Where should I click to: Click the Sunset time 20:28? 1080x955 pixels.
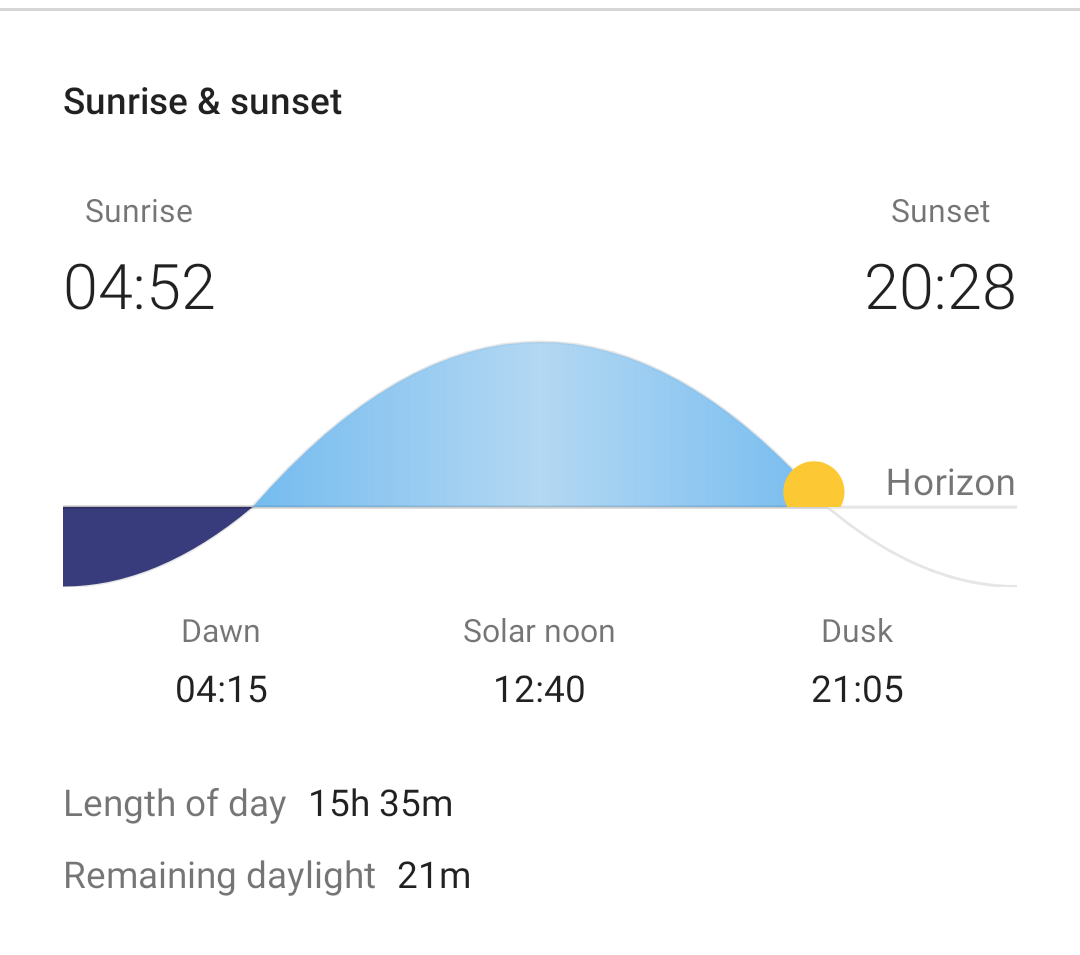click(x=940, y=288)
